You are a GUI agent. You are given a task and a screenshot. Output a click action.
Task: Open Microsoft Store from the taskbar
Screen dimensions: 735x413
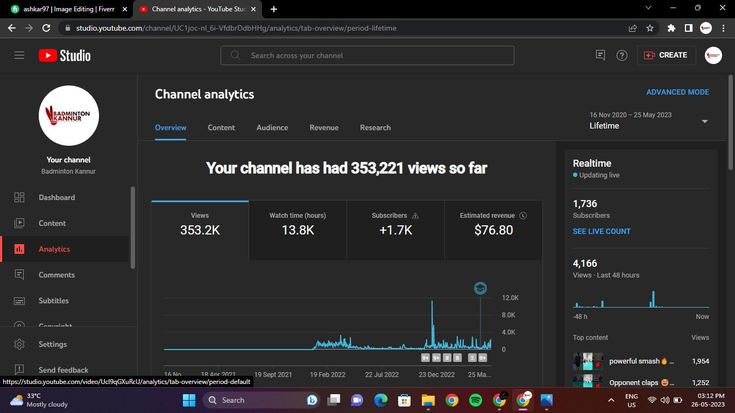(404, 400)
